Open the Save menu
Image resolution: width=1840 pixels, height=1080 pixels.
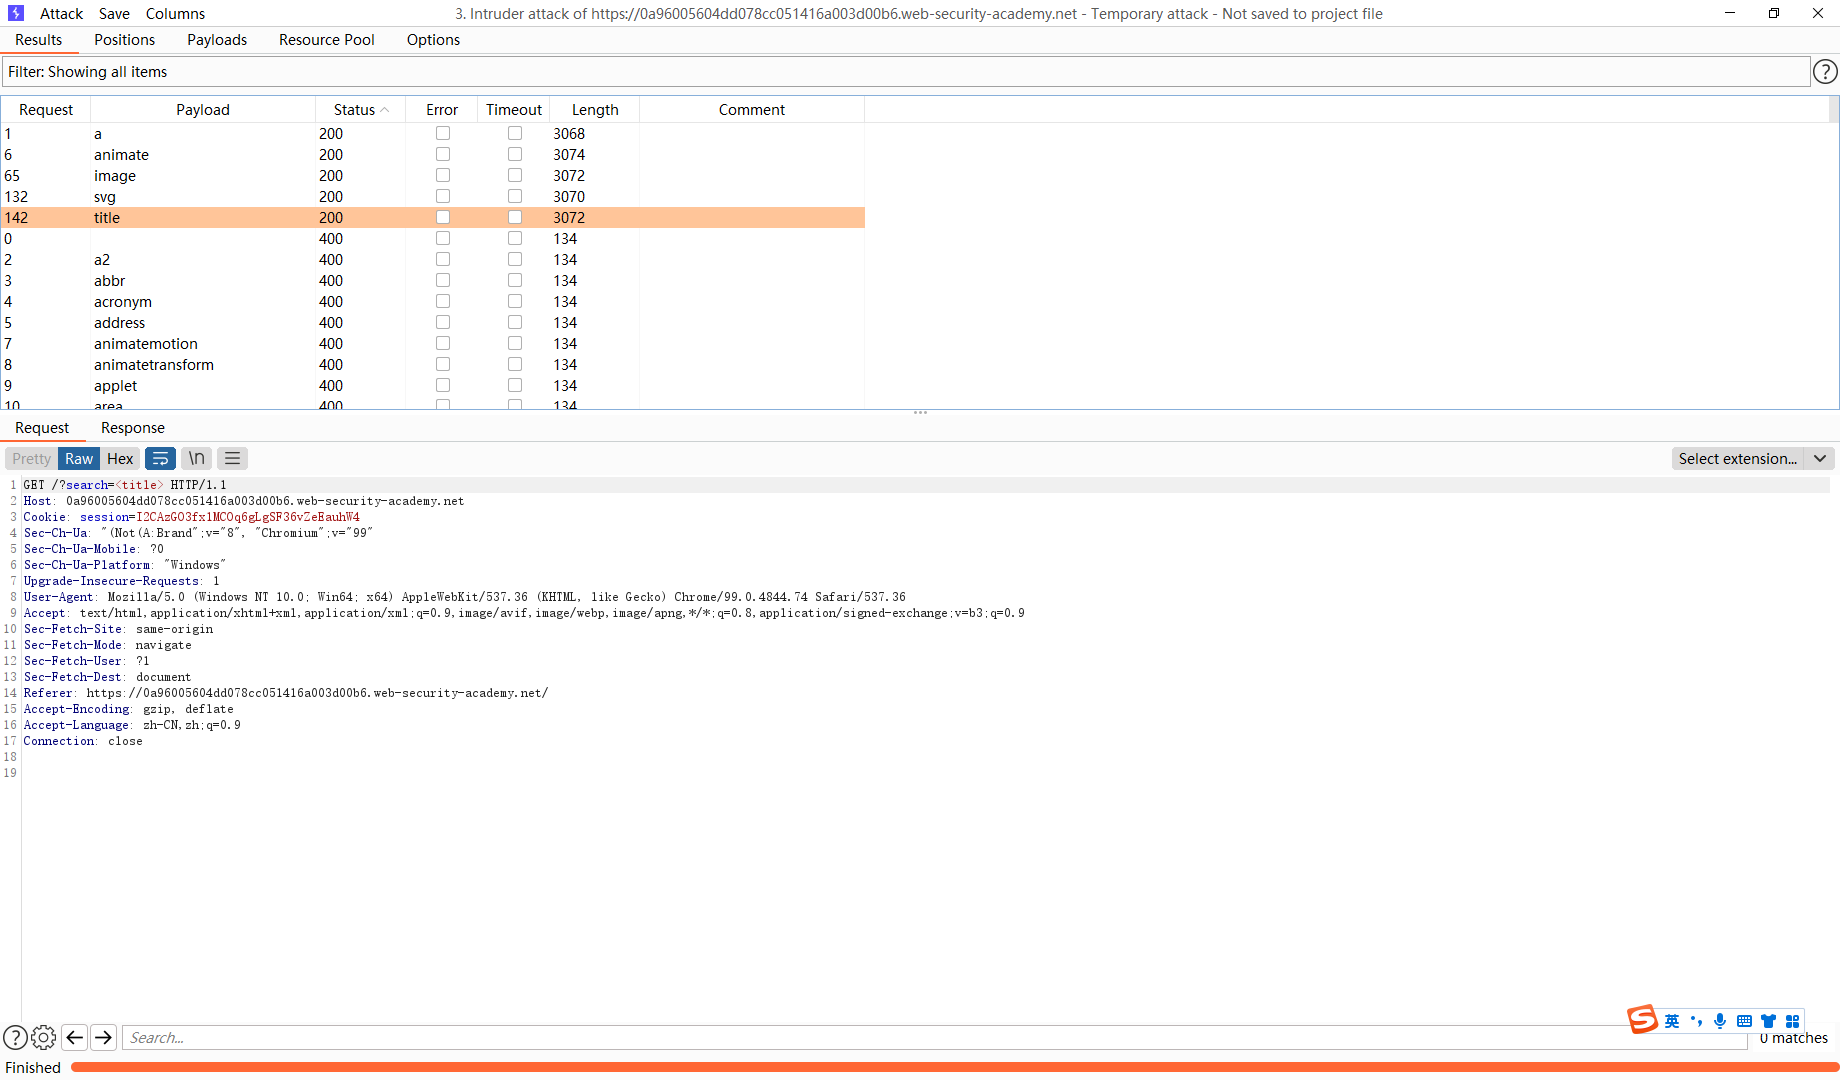[x=114, y=13]
